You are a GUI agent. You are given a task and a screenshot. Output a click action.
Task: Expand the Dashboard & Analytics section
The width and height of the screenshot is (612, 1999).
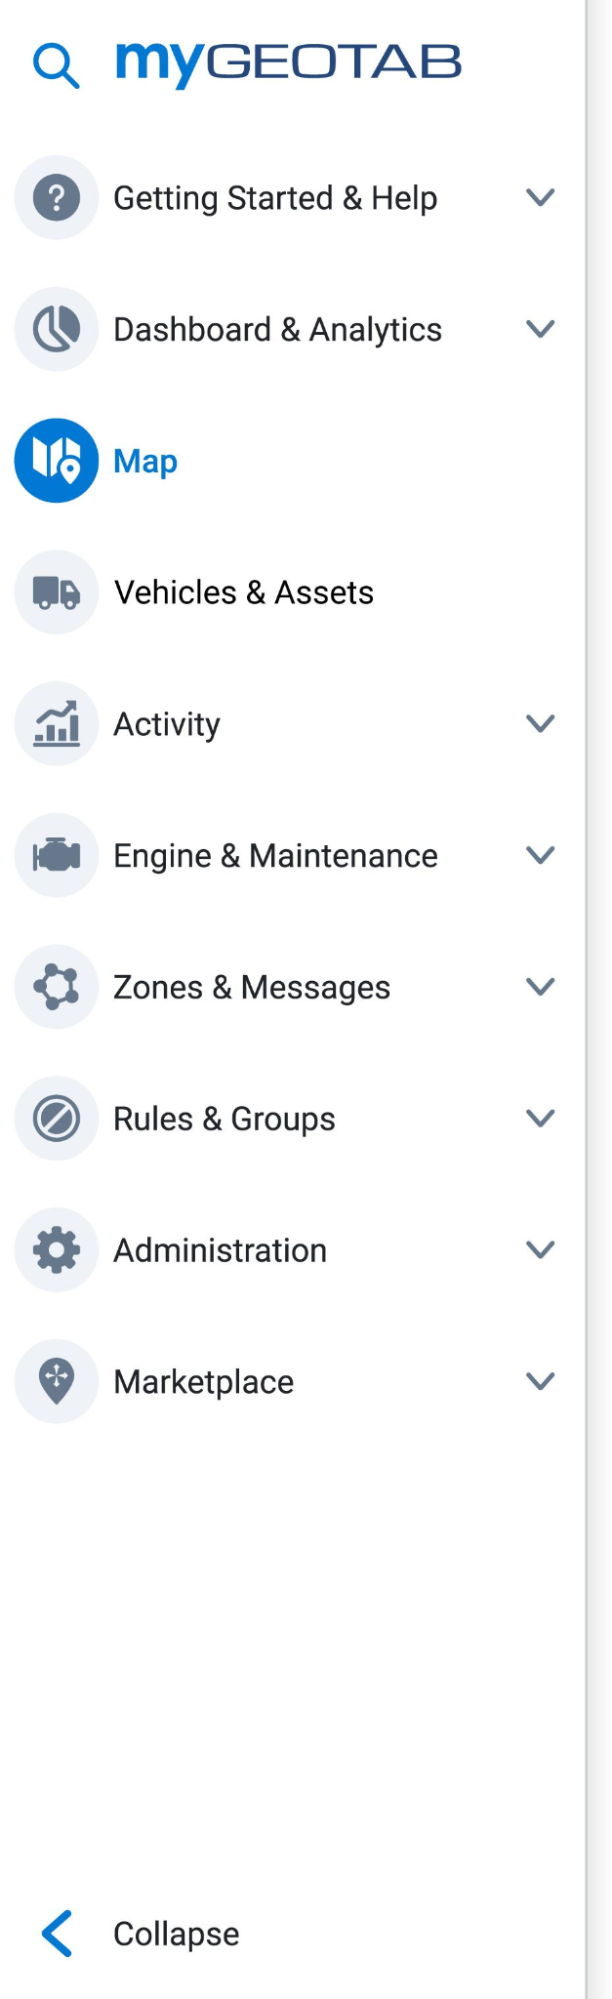pyautogui.click(x=540, y=329)
